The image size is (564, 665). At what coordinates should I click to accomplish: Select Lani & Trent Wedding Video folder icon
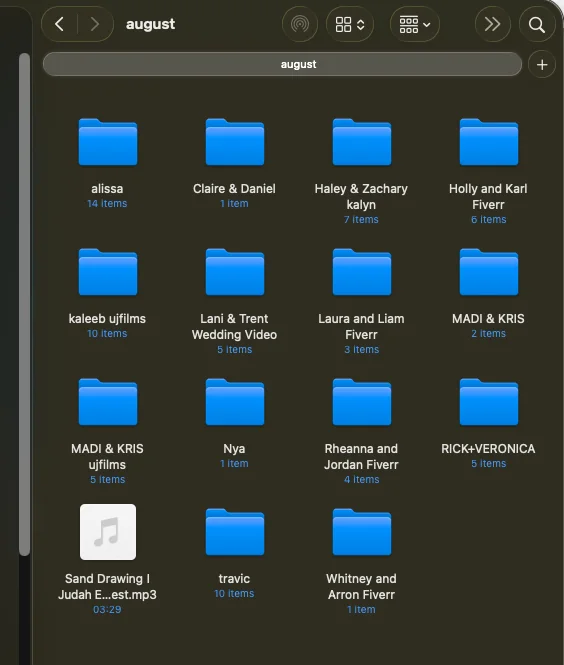tap(235, 272)
